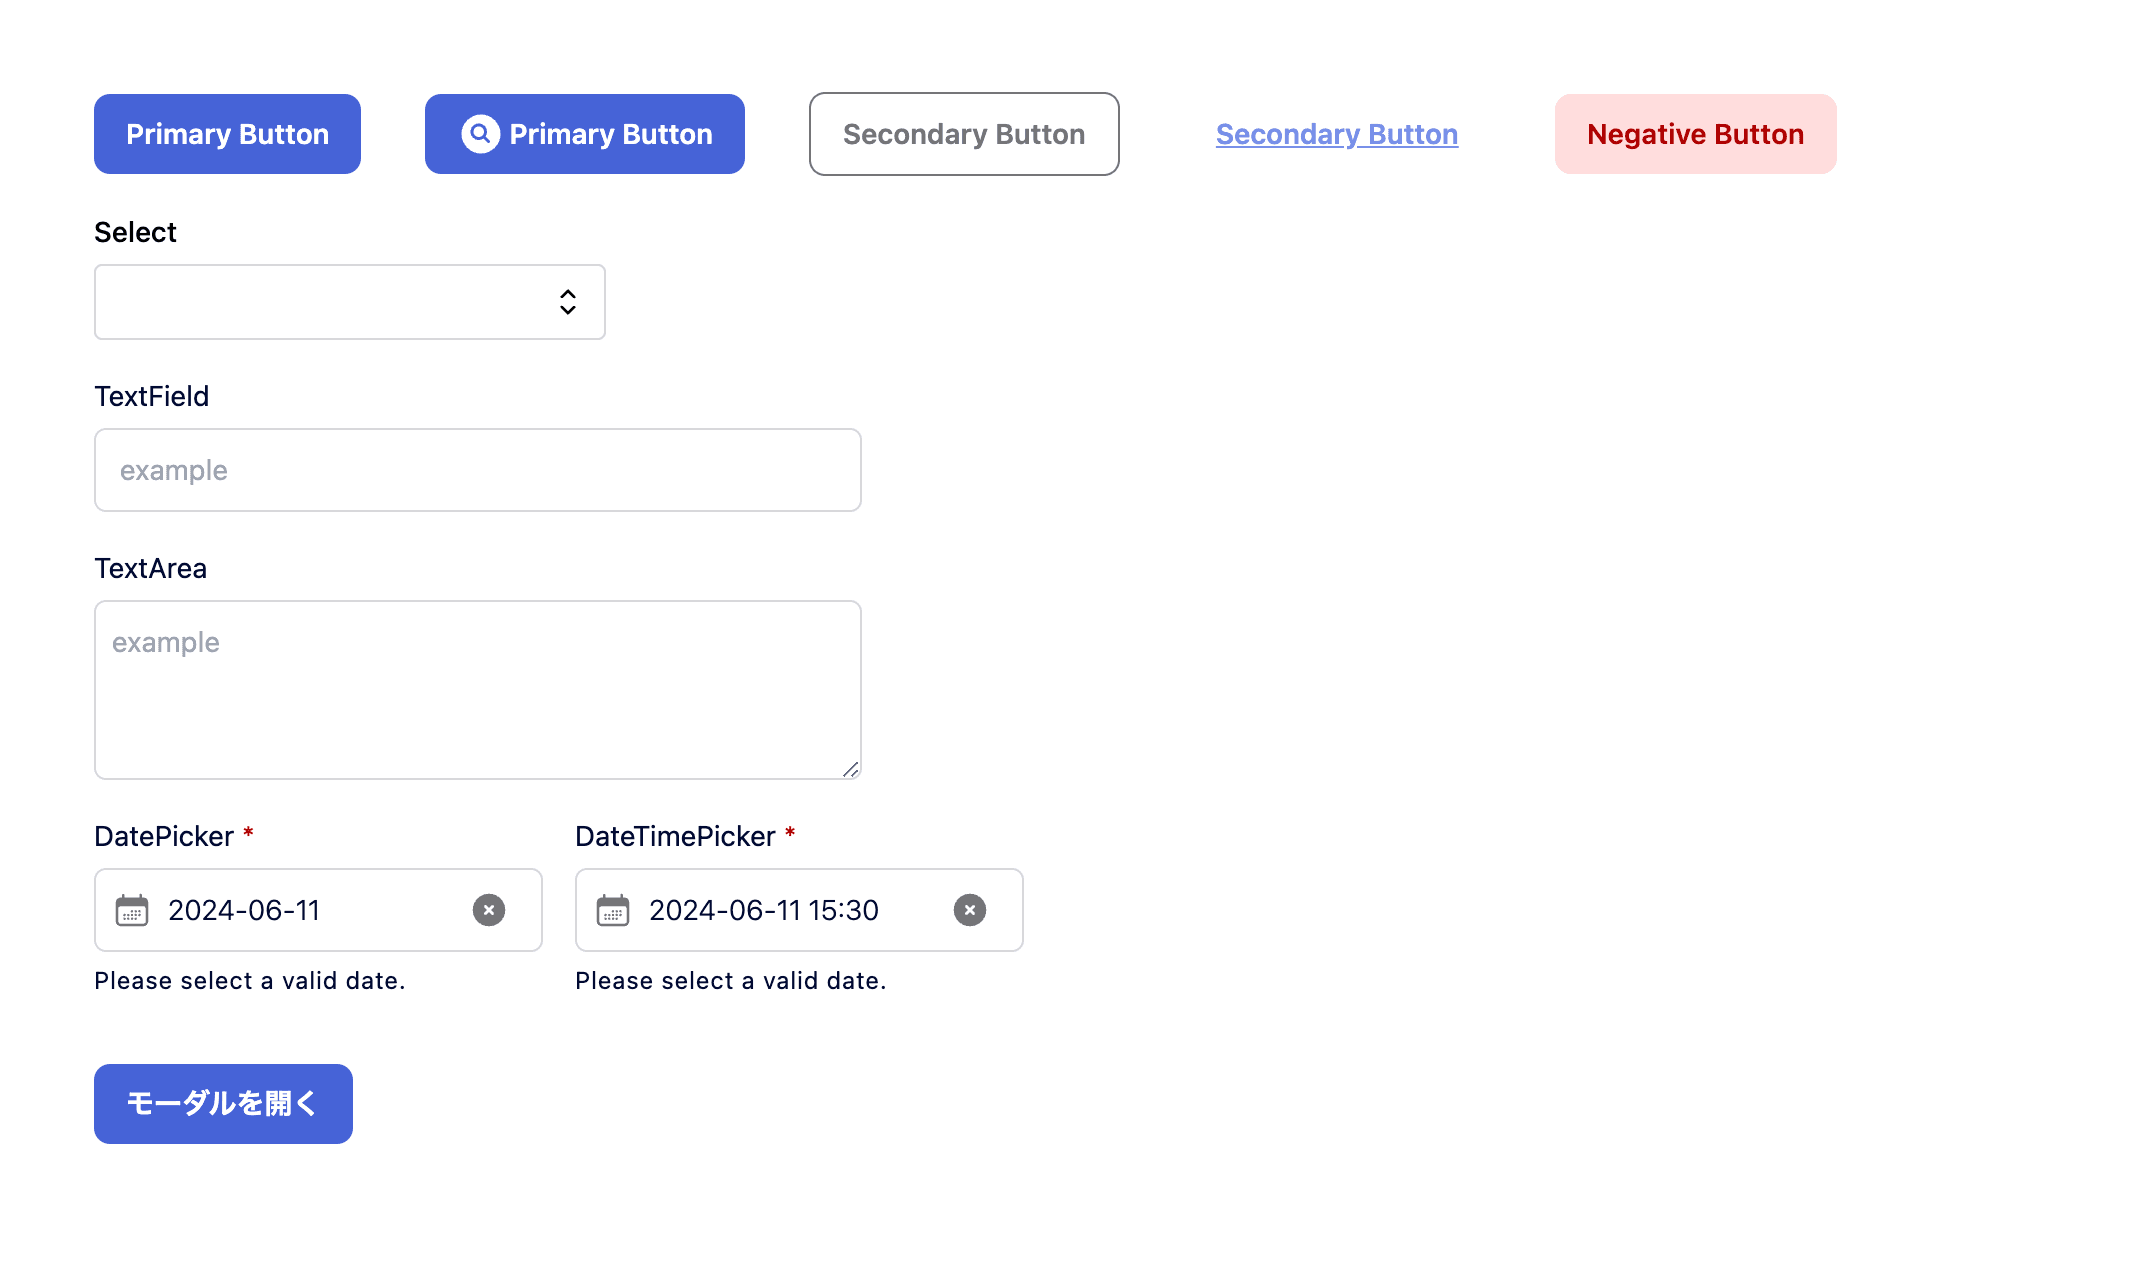Image resolution: width=2132 pixels, height=1264 pixels.
Task: Click inside the TextField example input
Action: [478, 469]
